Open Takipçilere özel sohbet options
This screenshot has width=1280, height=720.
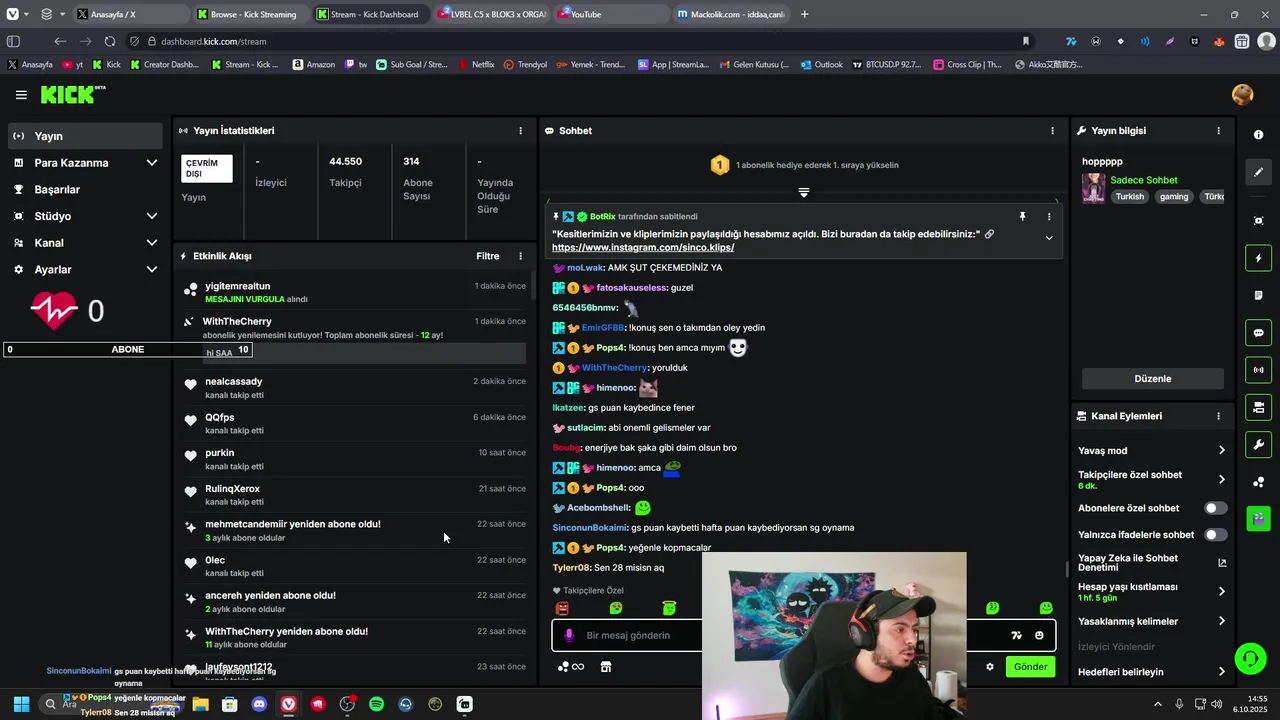[x=1151, y=480]
